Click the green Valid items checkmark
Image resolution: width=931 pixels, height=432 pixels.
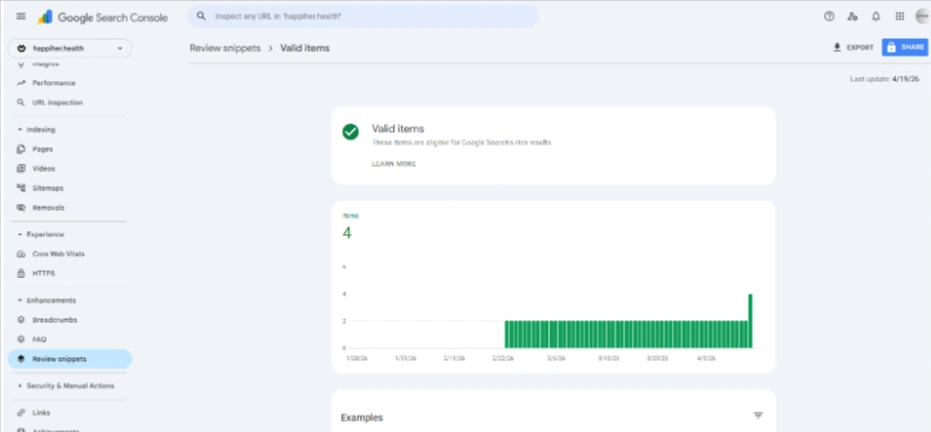[350, 132]
